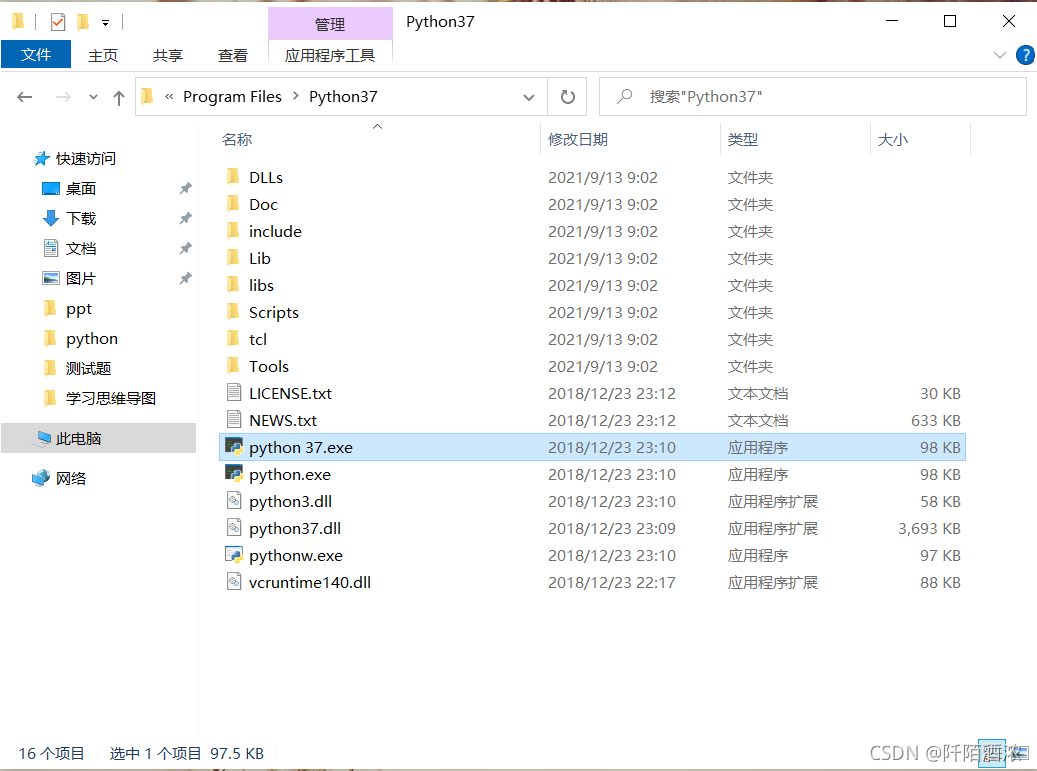
Task: Open the ppt folder in navigation pane
Action: [x=79, y=309]
